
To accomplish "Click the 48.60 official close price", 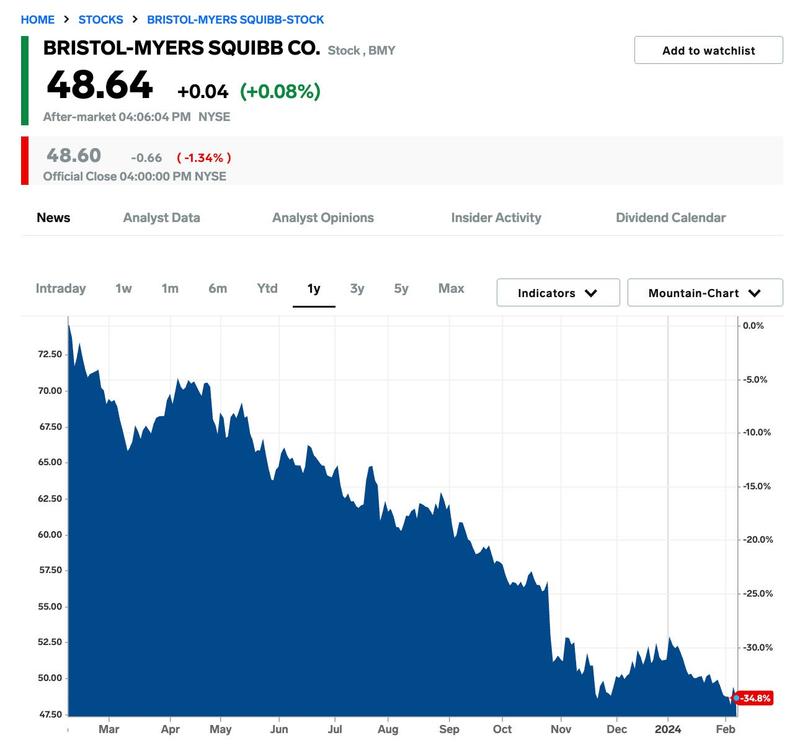I will (74, 155).
